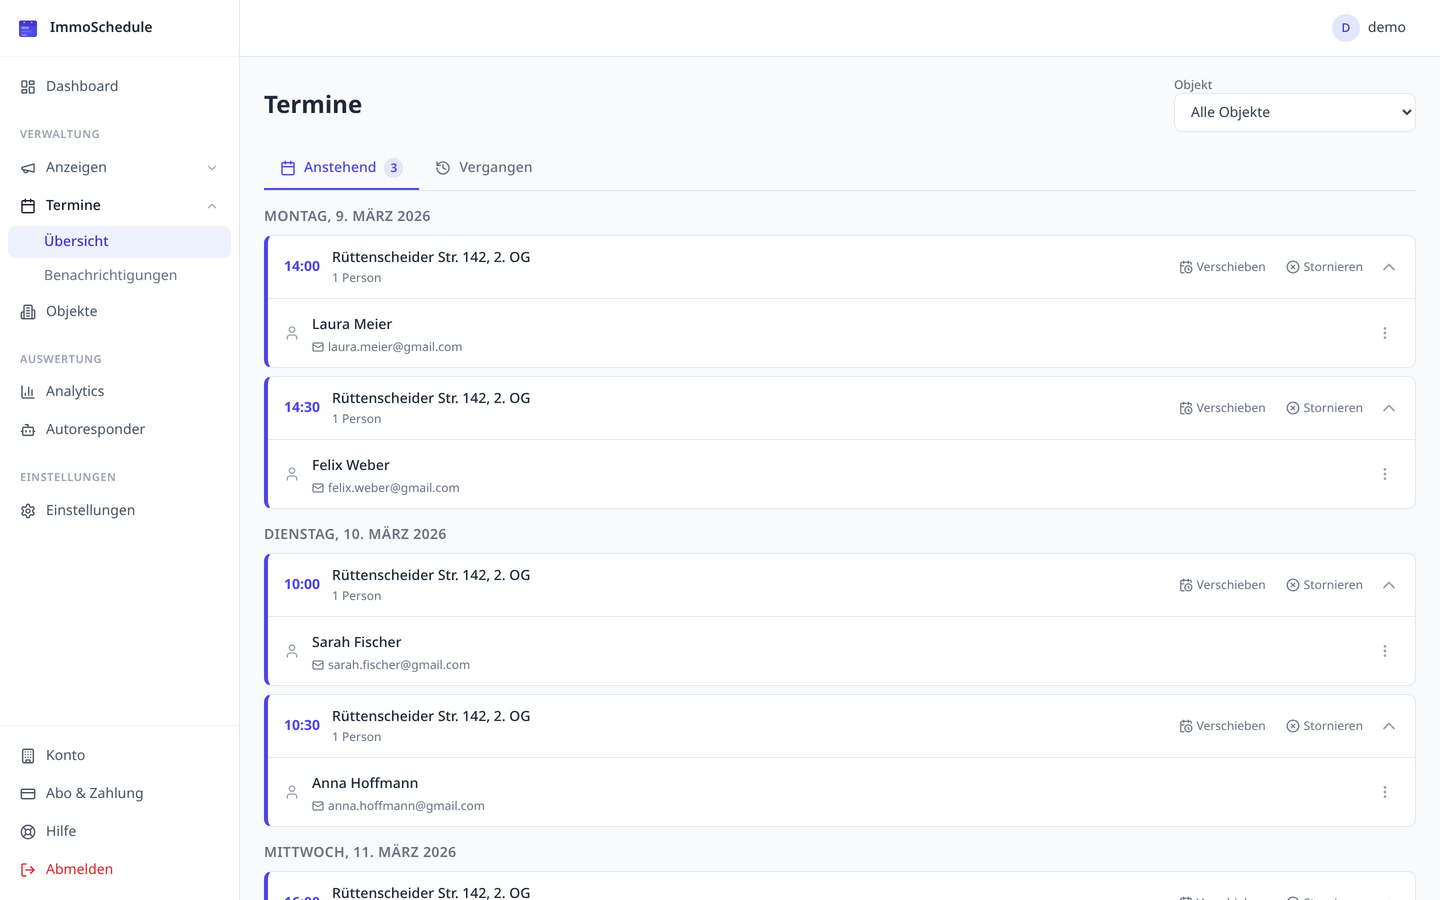The height and width of the screenshot is (900, 1440).
Task: Reschedule the 14:30 appointment via Verschieben
Action: (x=1222, y=408)
